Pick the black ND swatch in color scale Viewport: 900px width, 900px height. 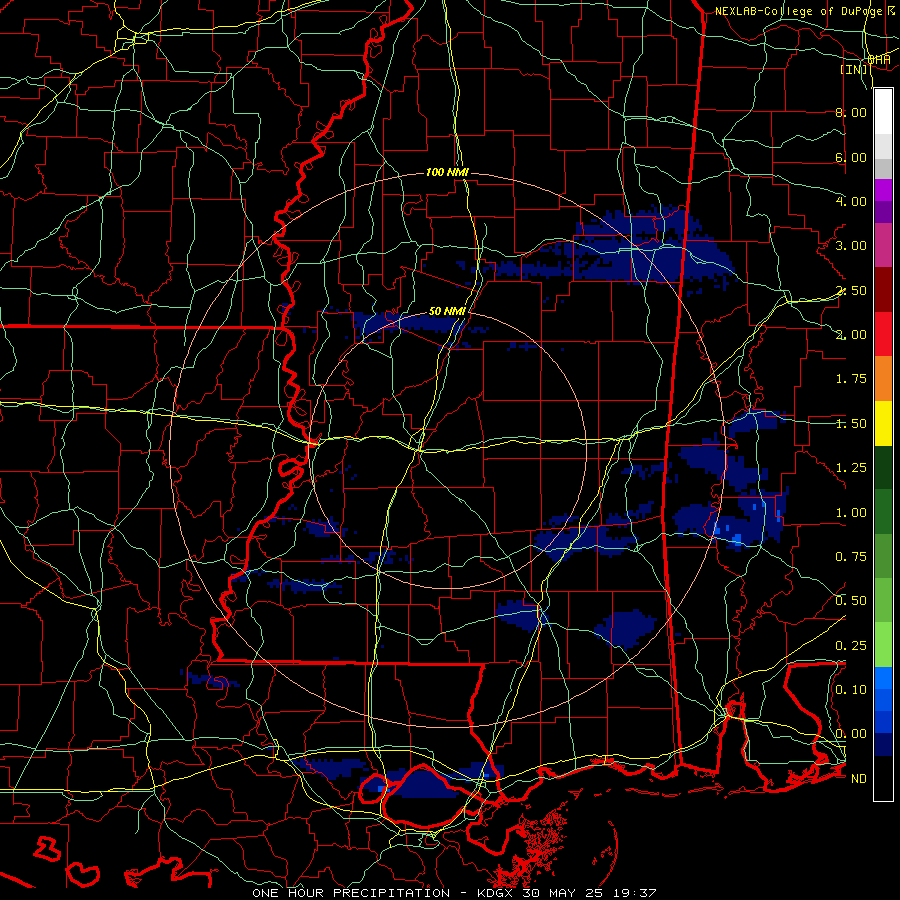click(883, 778)
